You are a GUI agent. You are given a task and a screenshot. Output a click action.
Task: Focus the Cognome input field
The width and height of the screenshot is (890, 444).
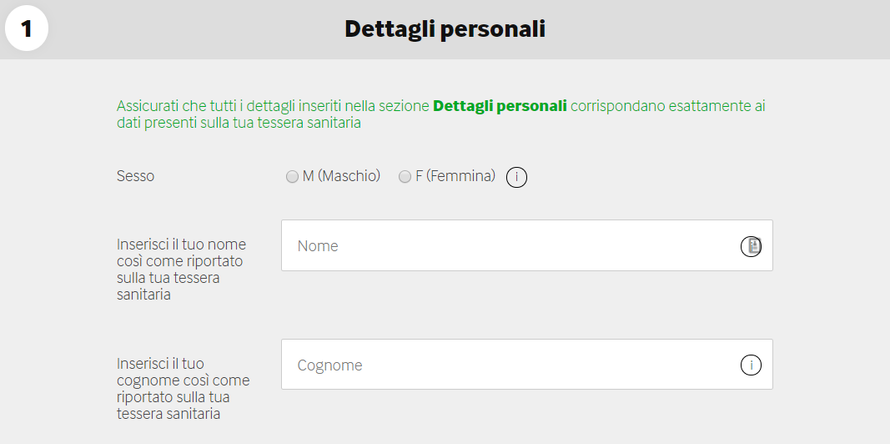527,365
